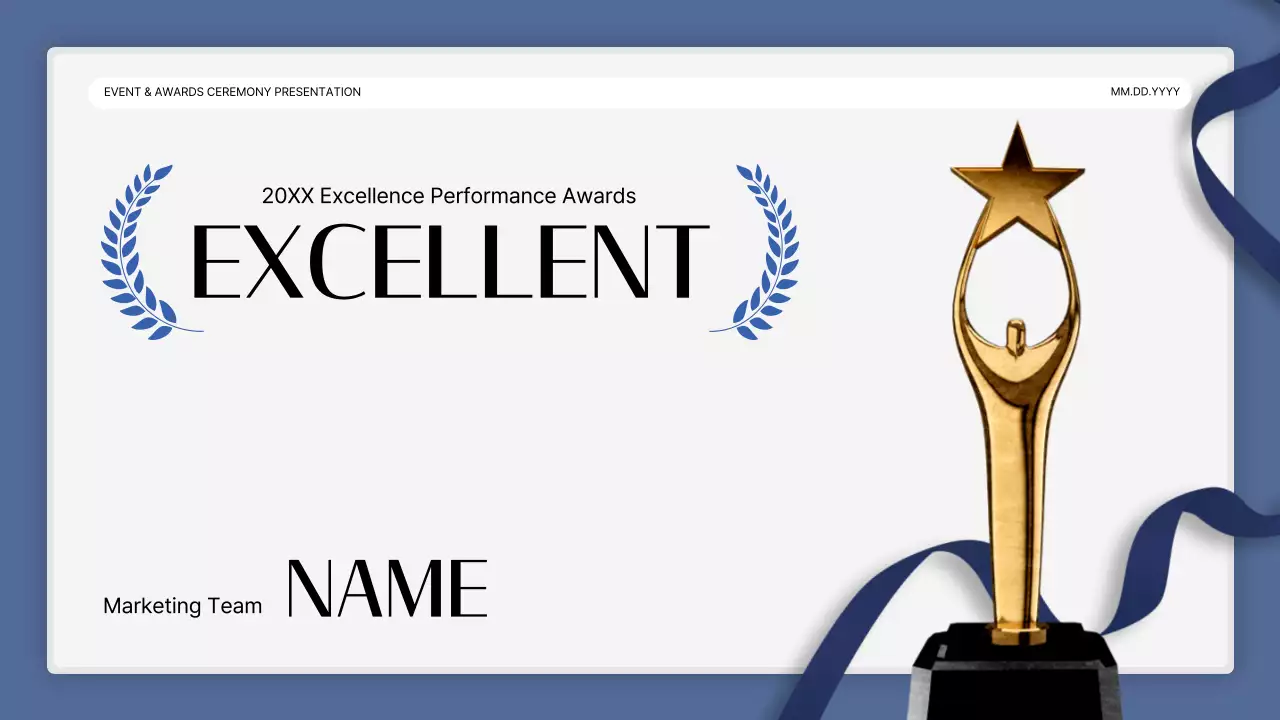Select the left blue laurel branch graphic
Screen dimensions: 1280x720
[x=140, y=248]
